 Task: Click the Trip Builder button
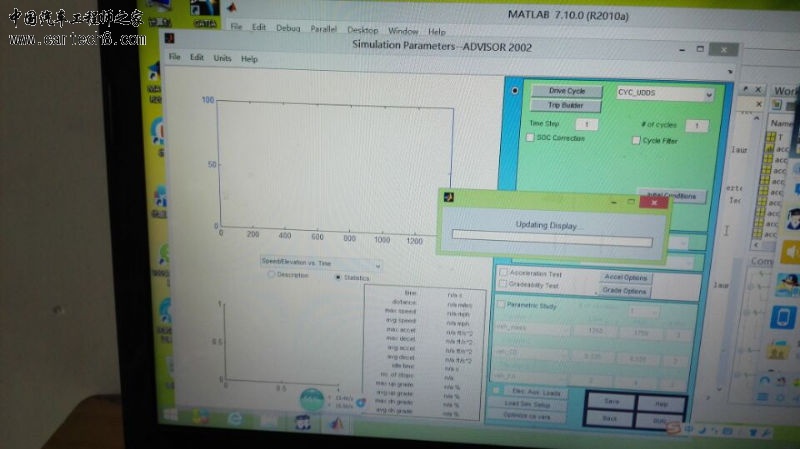click(565, 105)
